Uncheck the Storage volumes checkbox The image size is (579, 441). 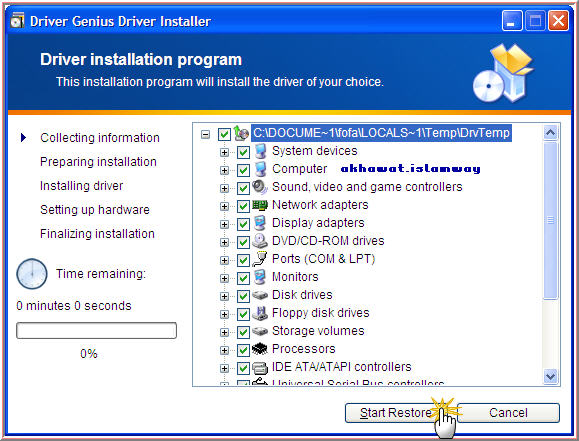[243, 332]
